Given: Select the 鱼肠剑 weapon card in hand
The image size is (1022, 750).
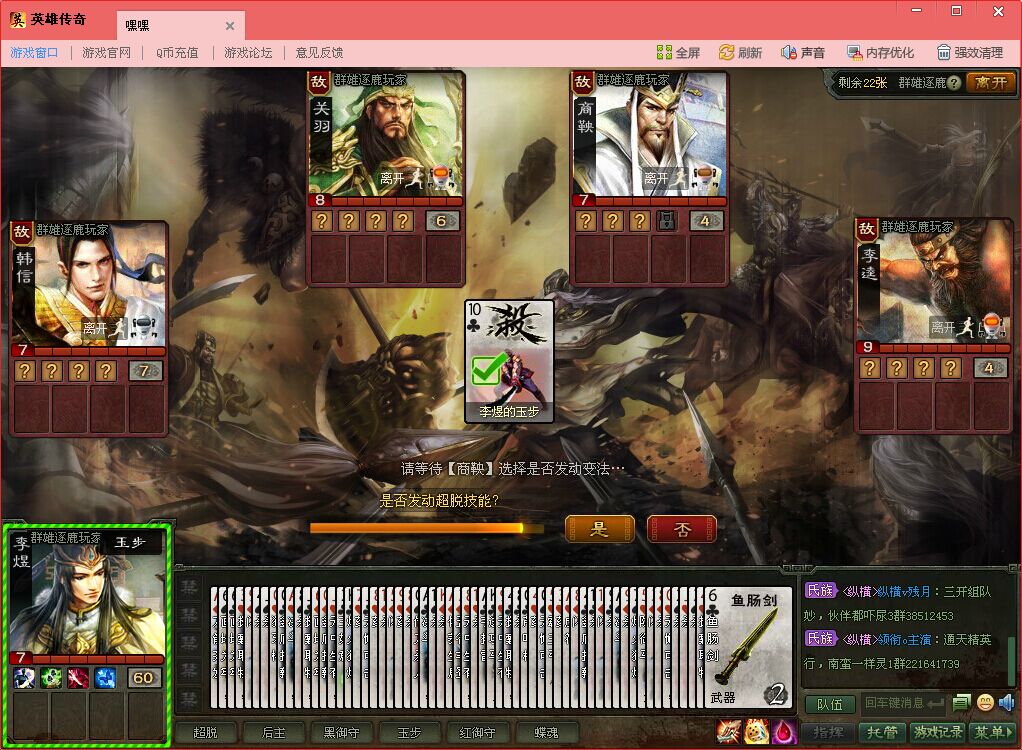Looking at the screenshot, I should pyautogui.click(x=748, y=647).
